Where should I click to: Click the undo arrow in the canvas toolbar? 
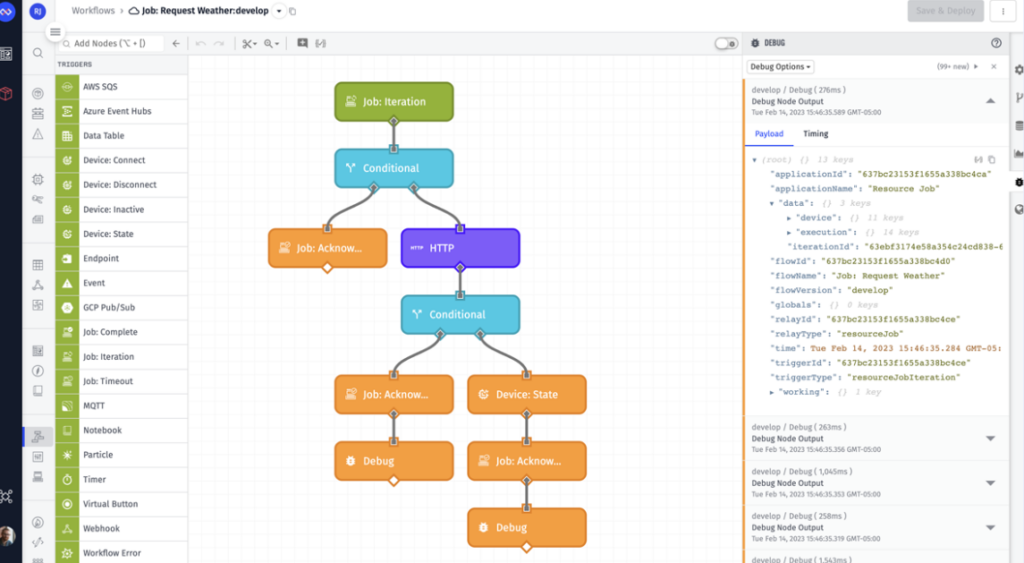click(x=200, y=44)
